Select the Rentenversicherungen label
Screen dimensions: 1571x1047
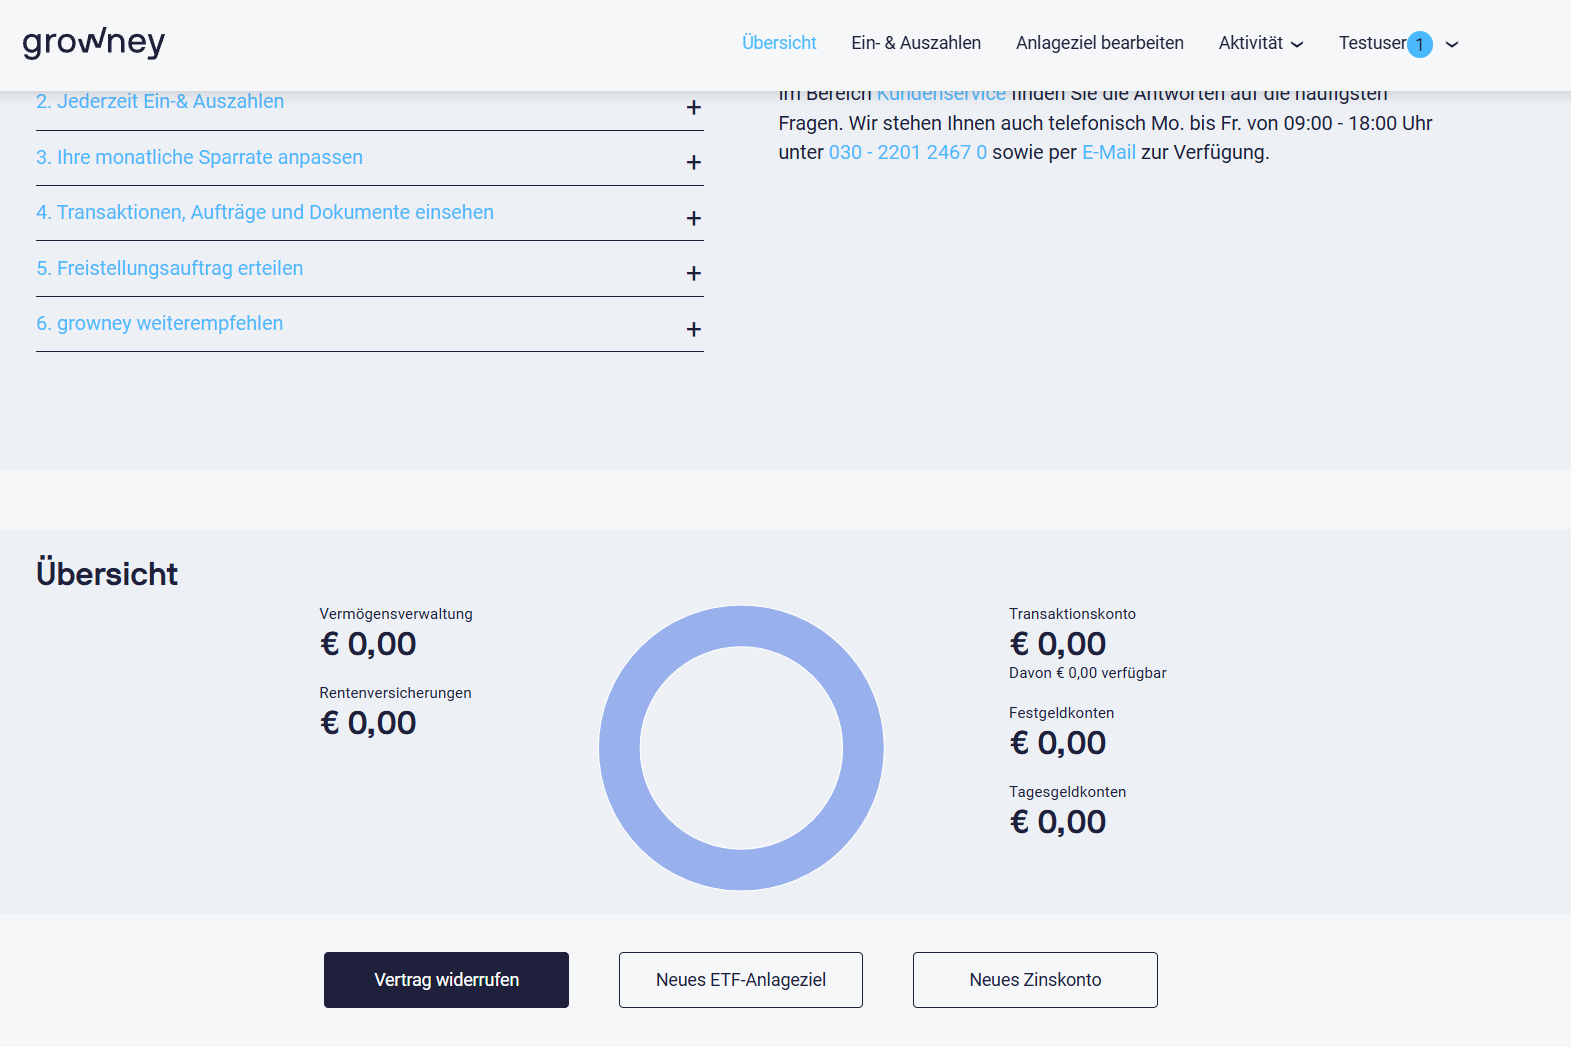pos(395,693)
